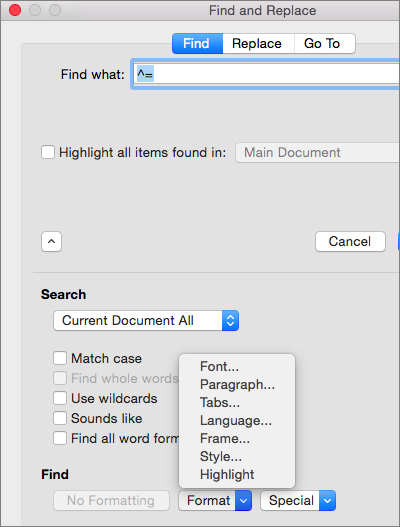The image size is (400, 527).
Task: Choose Highlight from the Format menu
Action: (x=237, y=474)
